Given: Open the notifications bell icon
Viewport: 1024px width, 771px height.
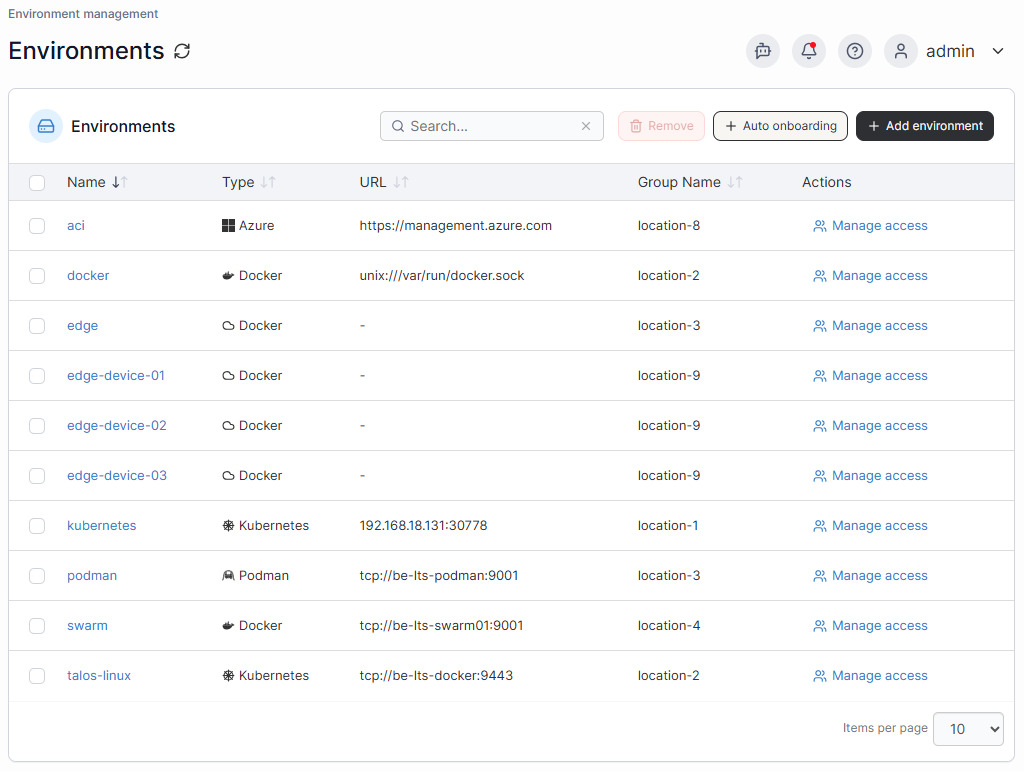Looking at the screenshot, I should 809,51.
